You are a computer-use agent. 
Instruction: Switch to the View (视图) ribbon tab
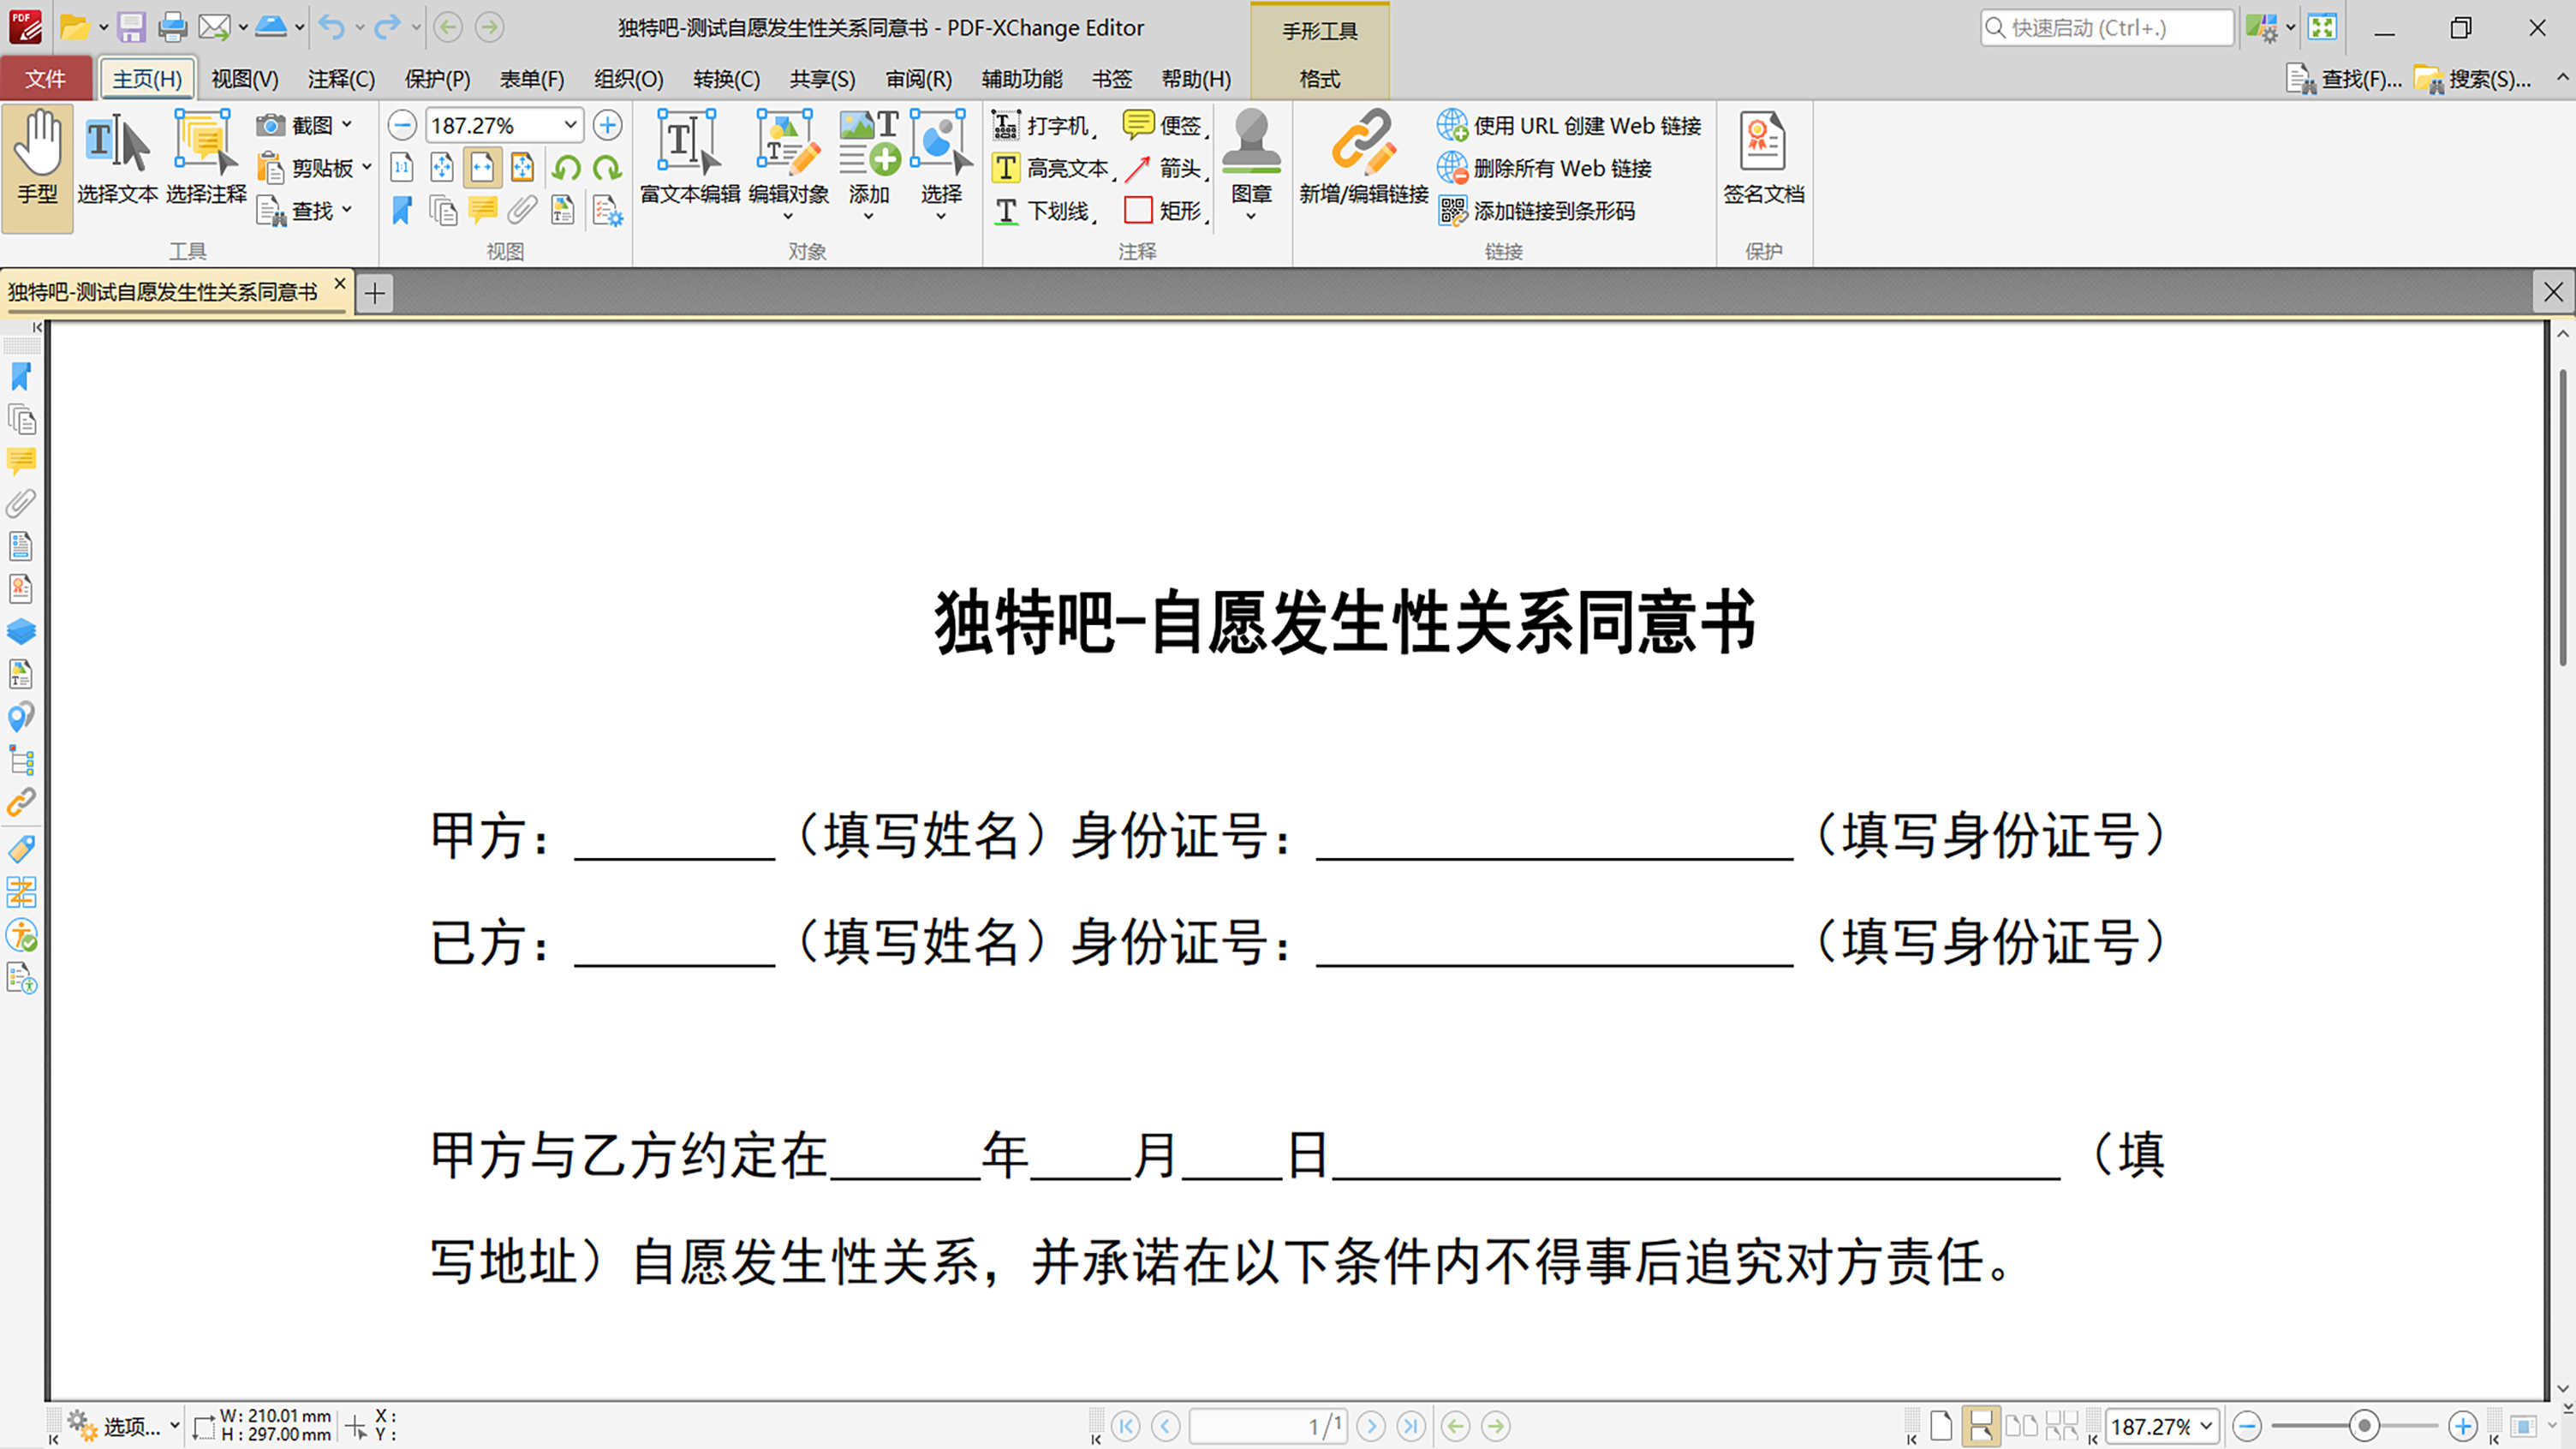(x=245, y=78)
